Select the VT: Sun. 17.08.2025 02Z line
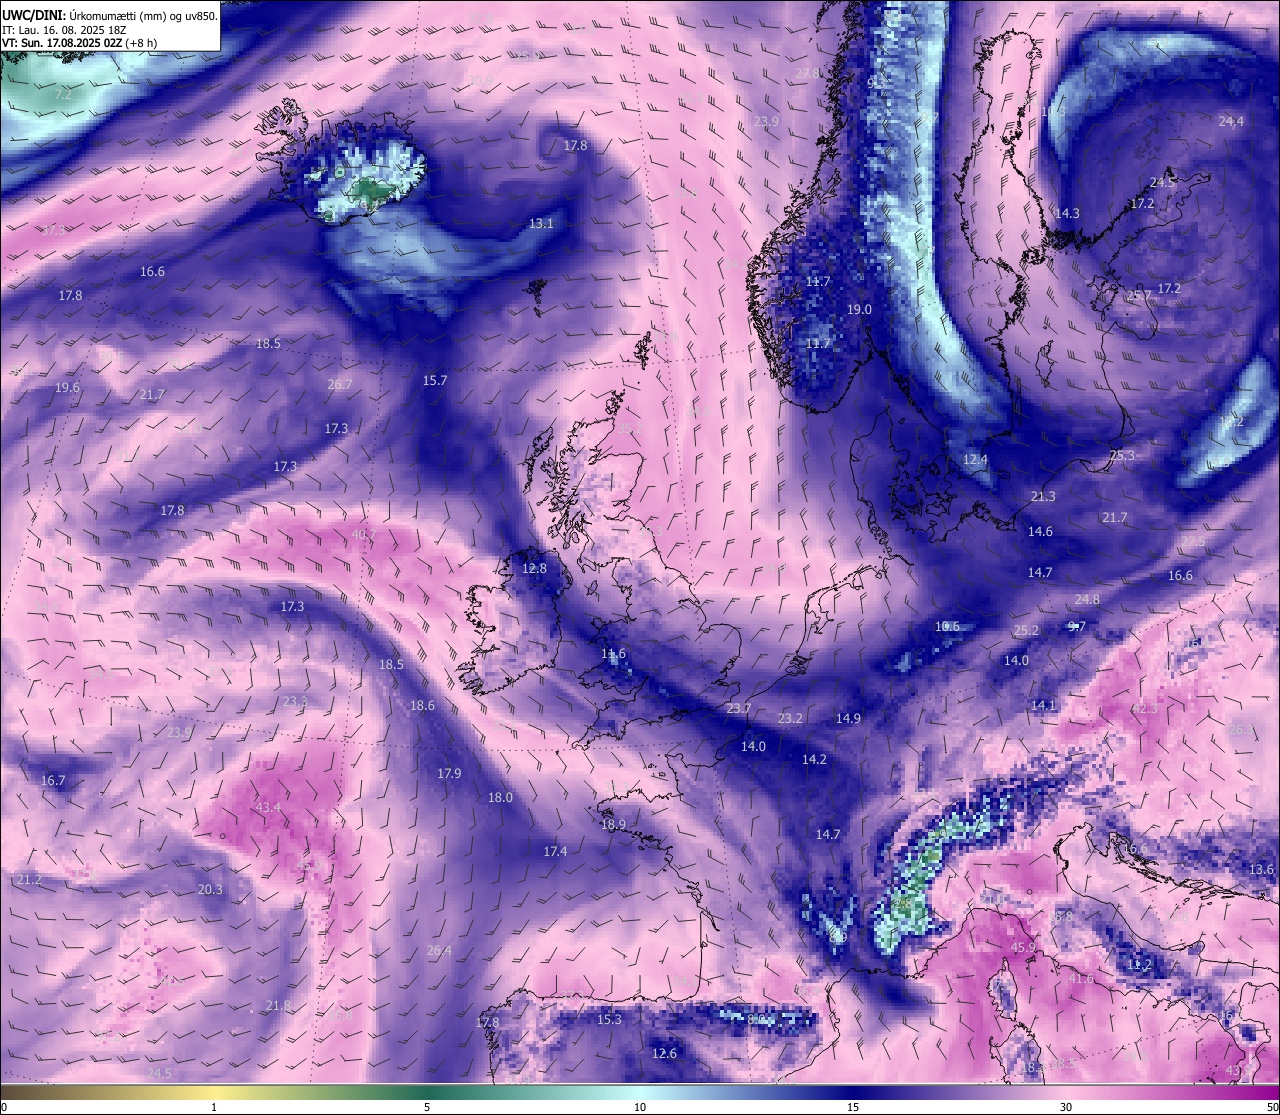 click(80, 43)
